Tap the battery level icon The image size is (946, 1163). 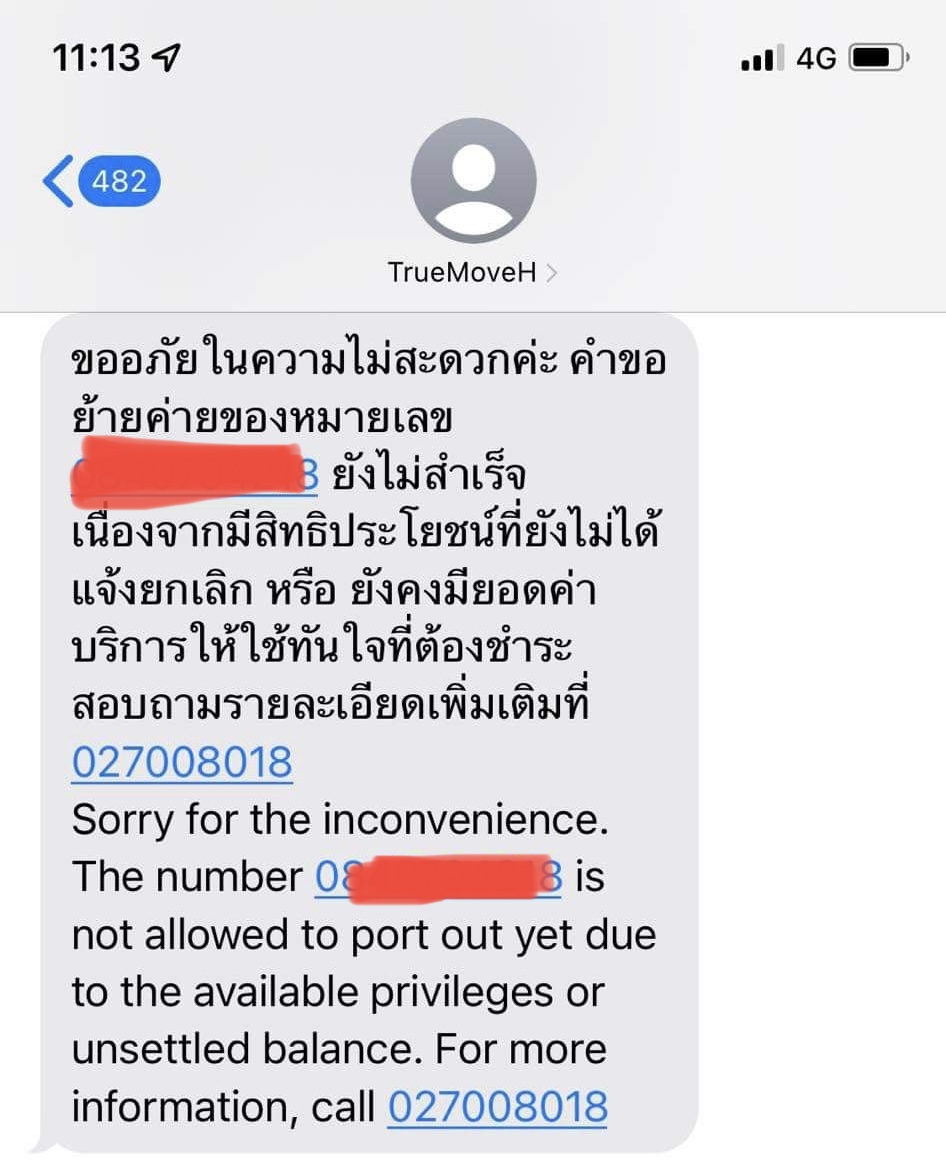point(879,57)
